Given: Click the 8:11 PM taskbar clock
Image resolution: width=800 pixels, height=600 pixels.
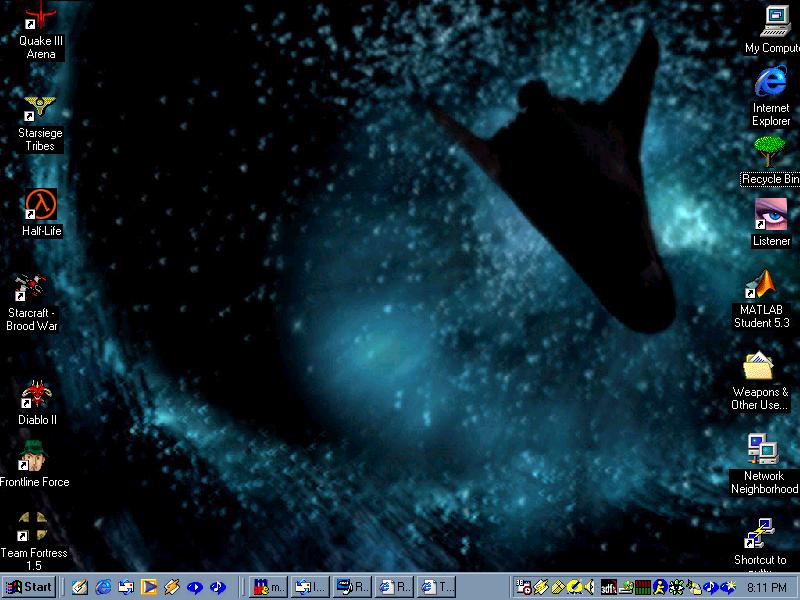Looking at the screenshot, I should (768, 587).
